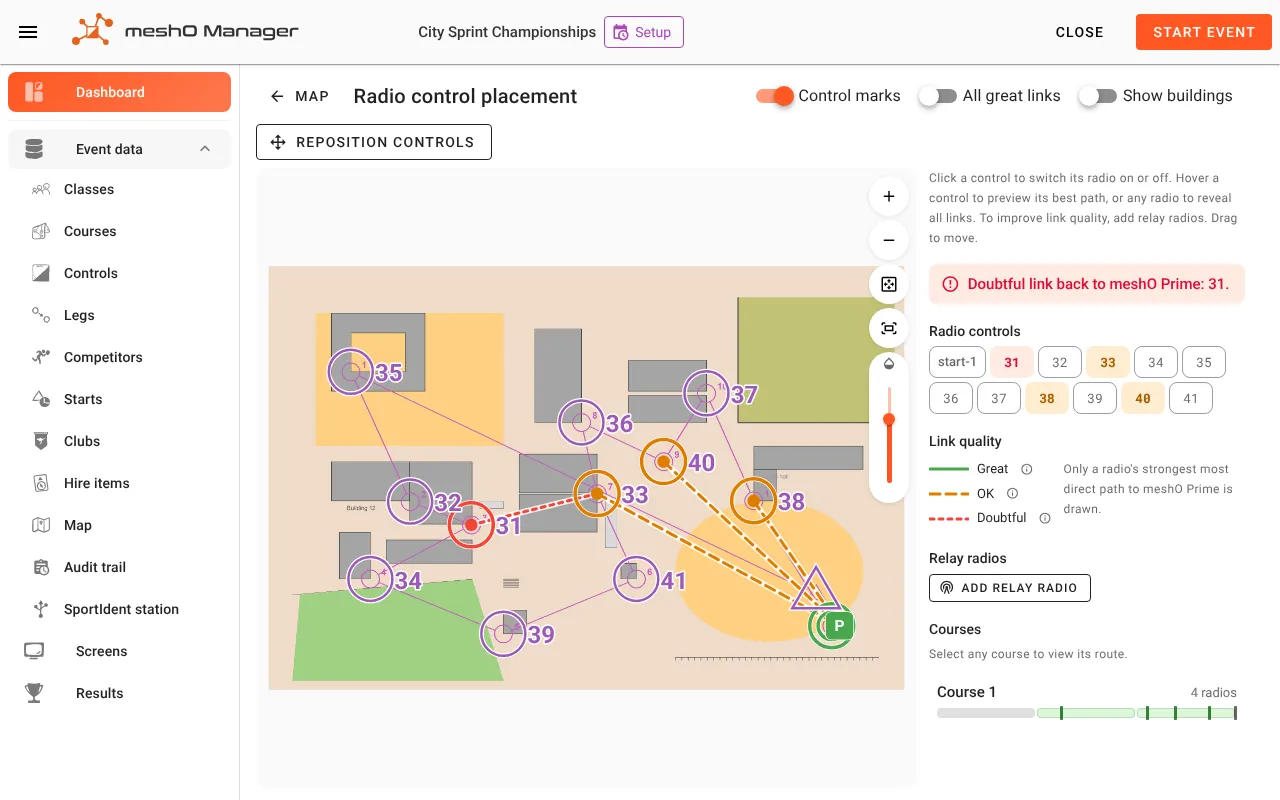Click the opacity icon above the slider
The height and width of the screenshot is (800, 1280).
889,366
